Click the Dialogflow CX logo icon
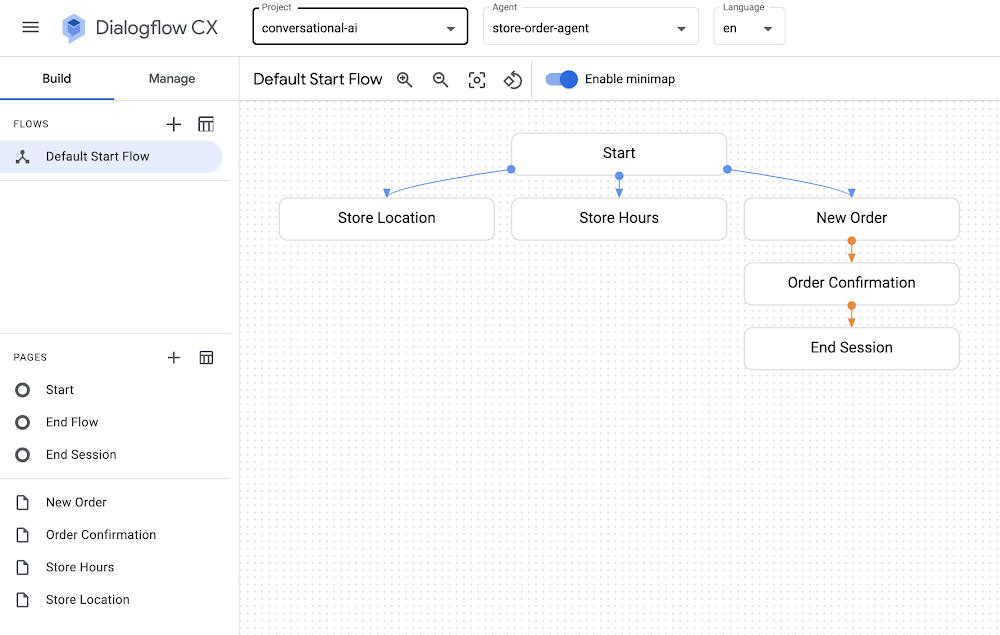Image resolution: width=1000 pixels, height=635 pixels. [x=73, y=28]
